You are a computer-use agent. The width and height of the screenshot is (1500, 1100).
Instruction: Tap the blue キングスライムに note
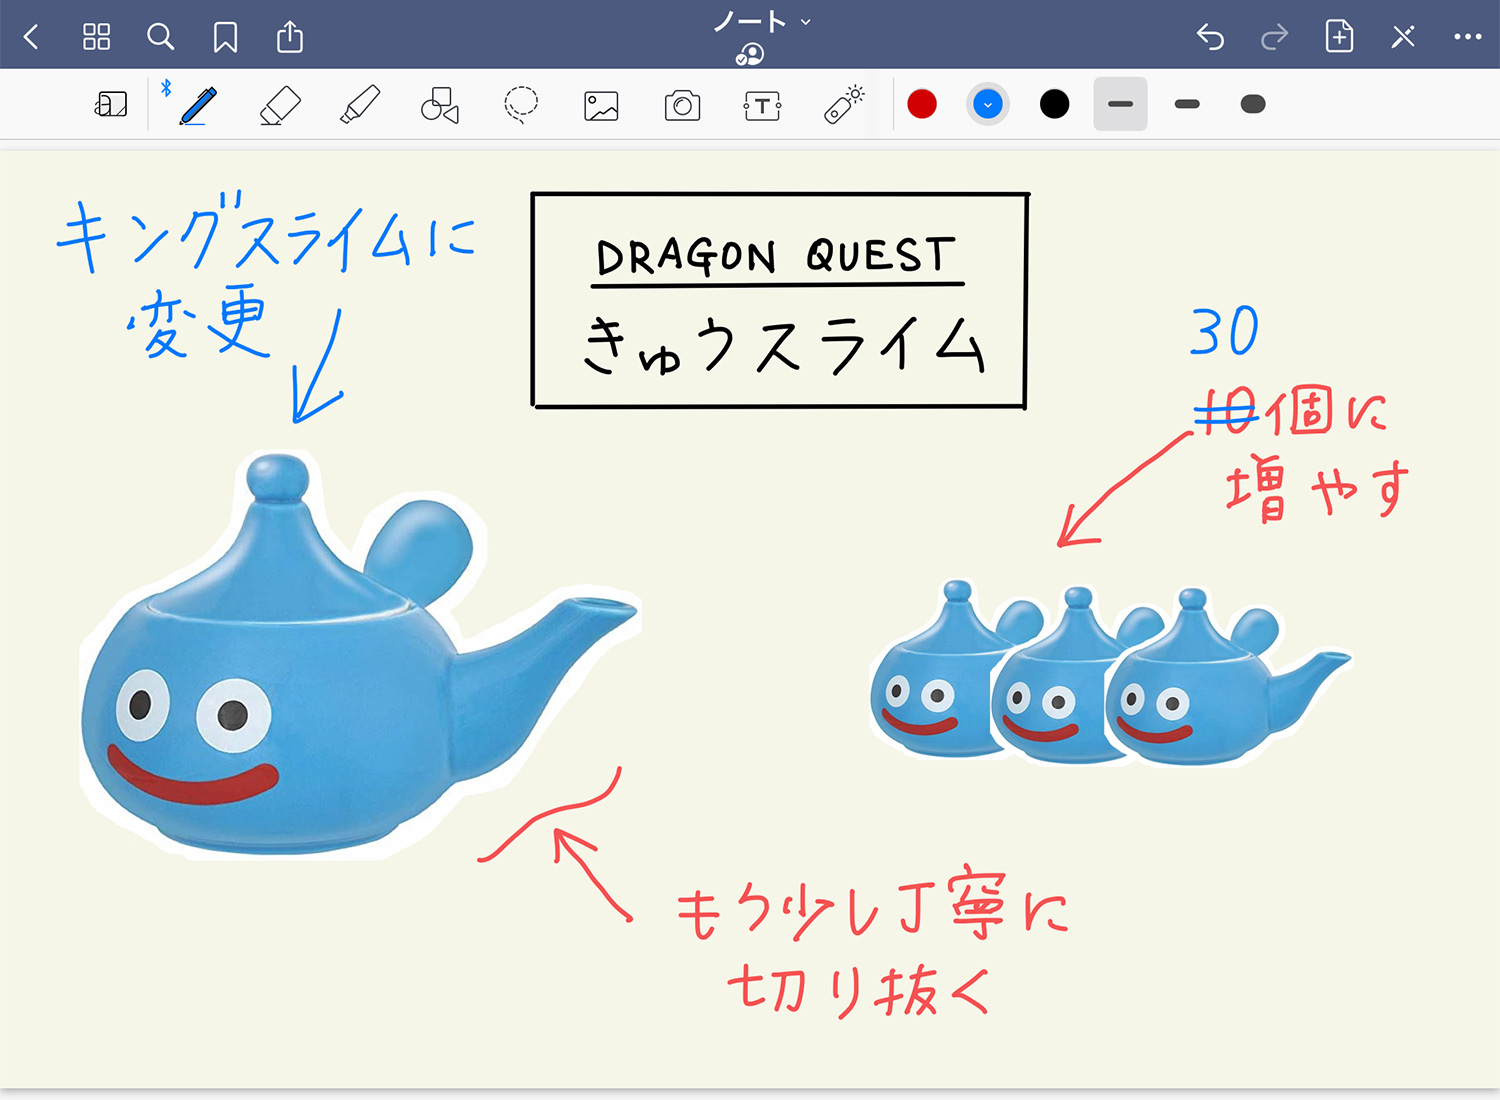coord(265,233)
